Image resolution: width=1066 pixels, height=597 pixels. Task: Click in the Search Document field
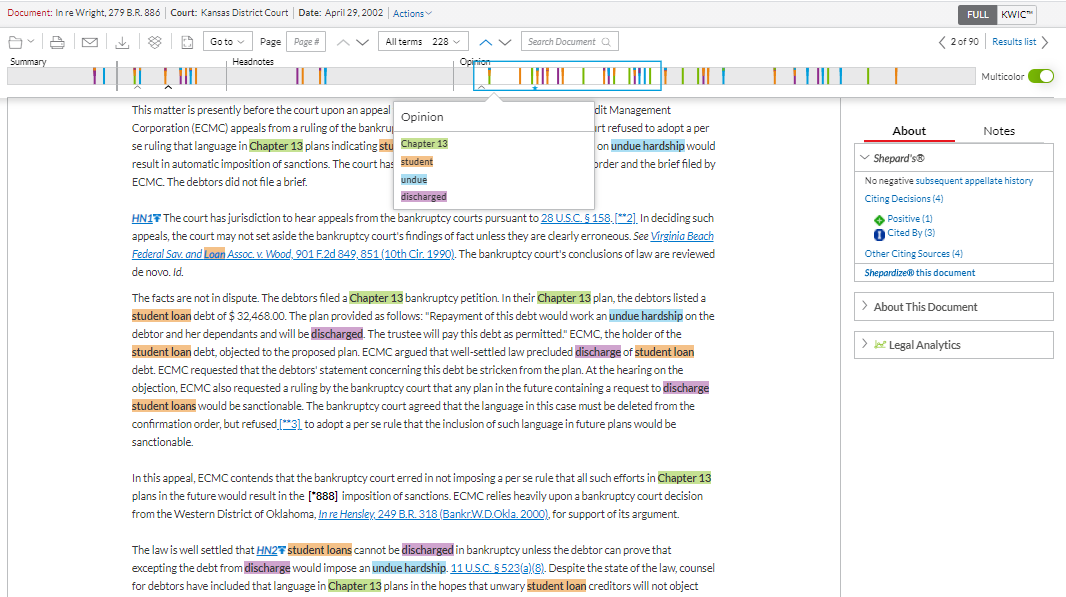click(x=562, y=42)
